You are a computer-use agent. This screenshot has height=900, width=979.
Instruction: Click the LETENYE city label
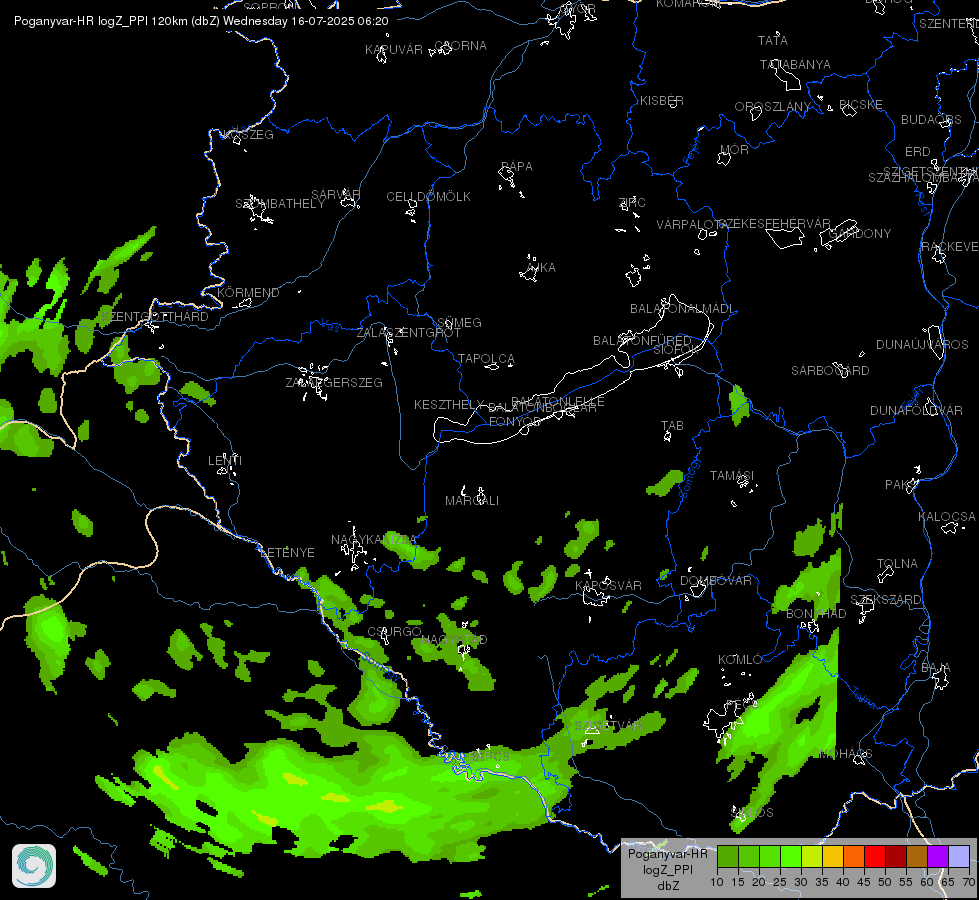pos(287,553)
